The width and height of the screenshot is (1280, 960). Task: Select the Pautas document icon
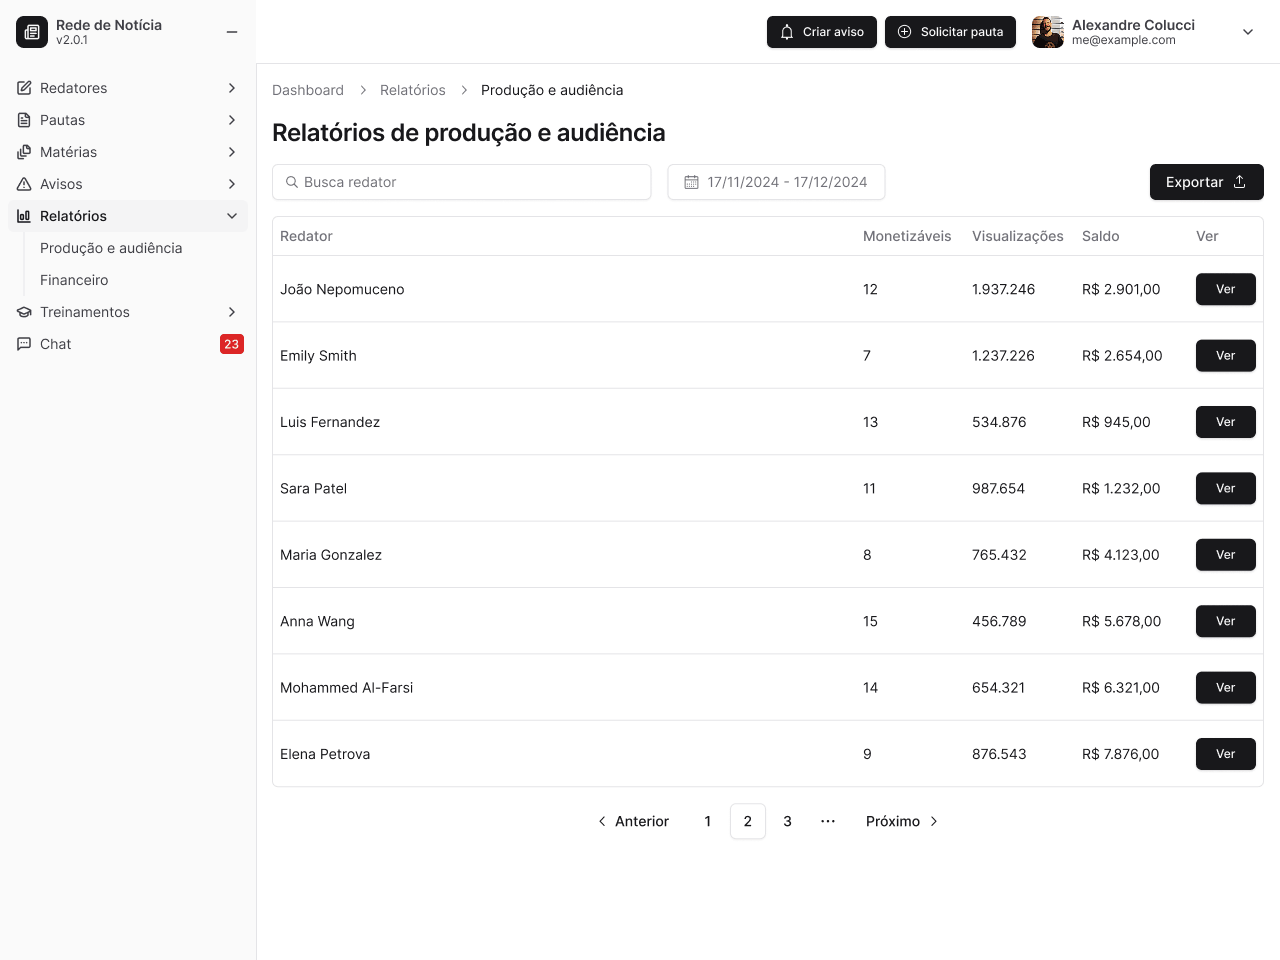coord(23,120)
